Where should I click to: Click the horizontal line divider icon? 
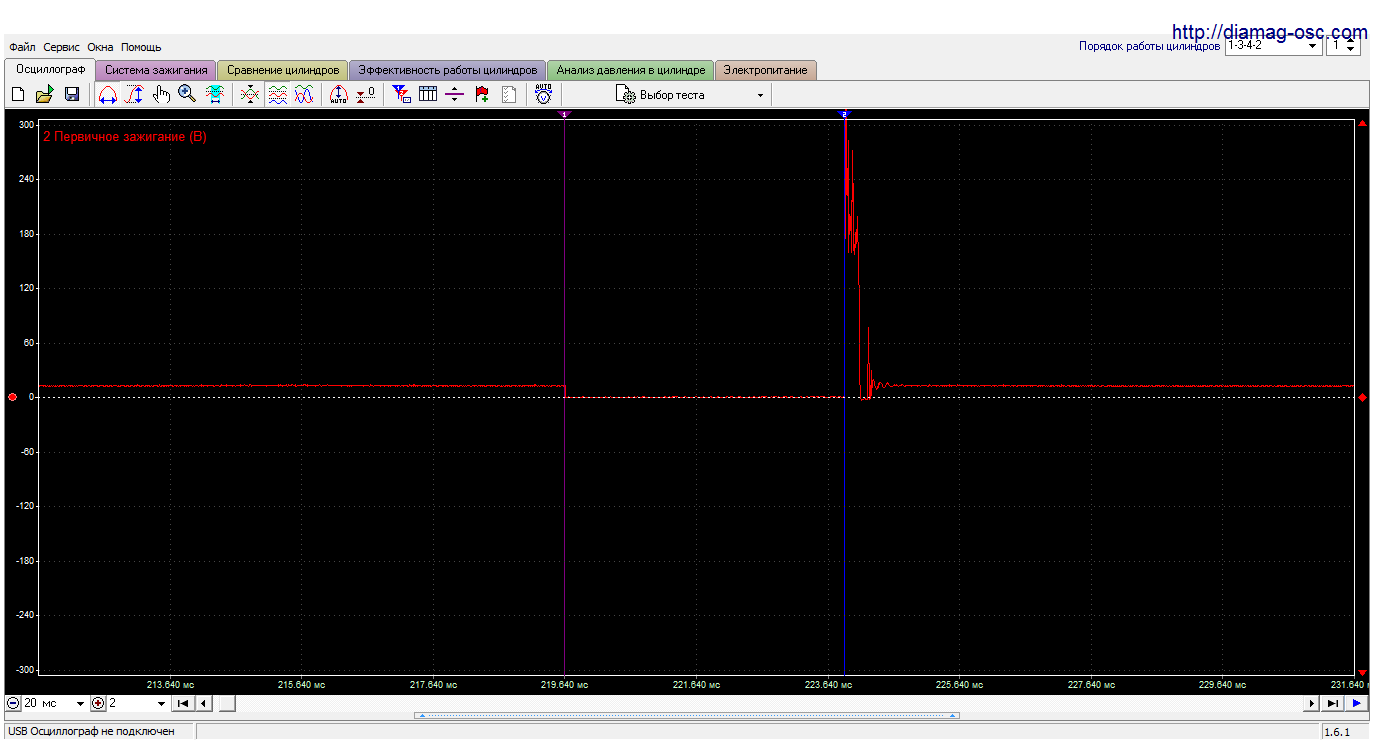point(455,94)
